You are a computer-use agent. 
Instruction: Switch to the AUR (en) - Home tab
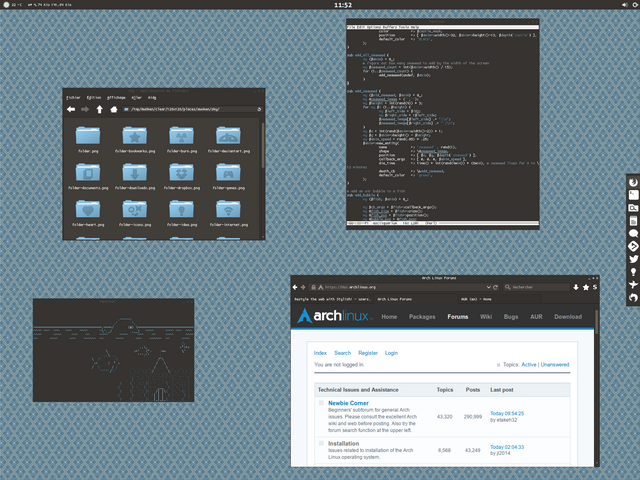click(x=499, y=299)
